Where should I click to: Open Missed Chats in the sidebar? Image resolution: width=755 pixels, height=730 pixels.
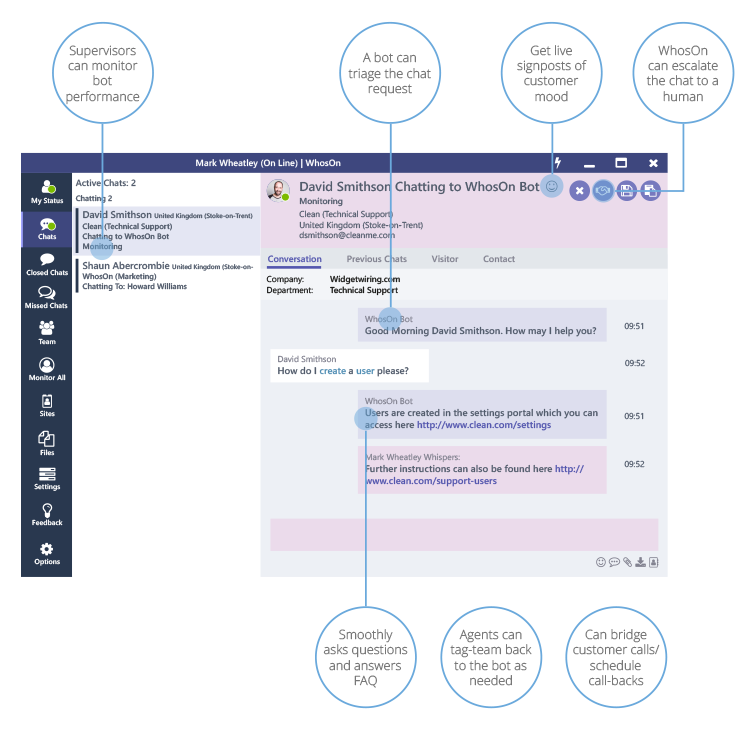pos(46,297)
